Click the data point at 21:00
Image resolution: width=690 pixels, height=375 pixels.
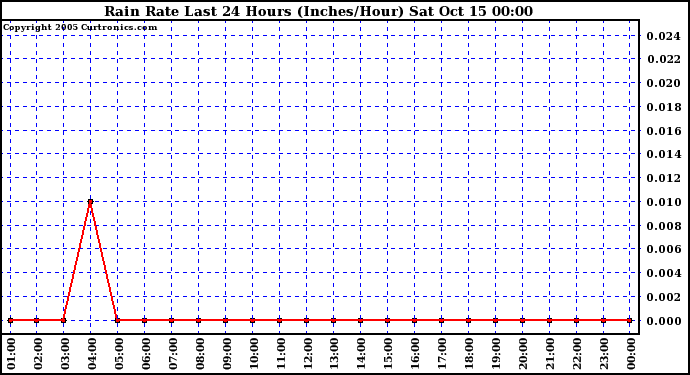click(x=549, y=320)
